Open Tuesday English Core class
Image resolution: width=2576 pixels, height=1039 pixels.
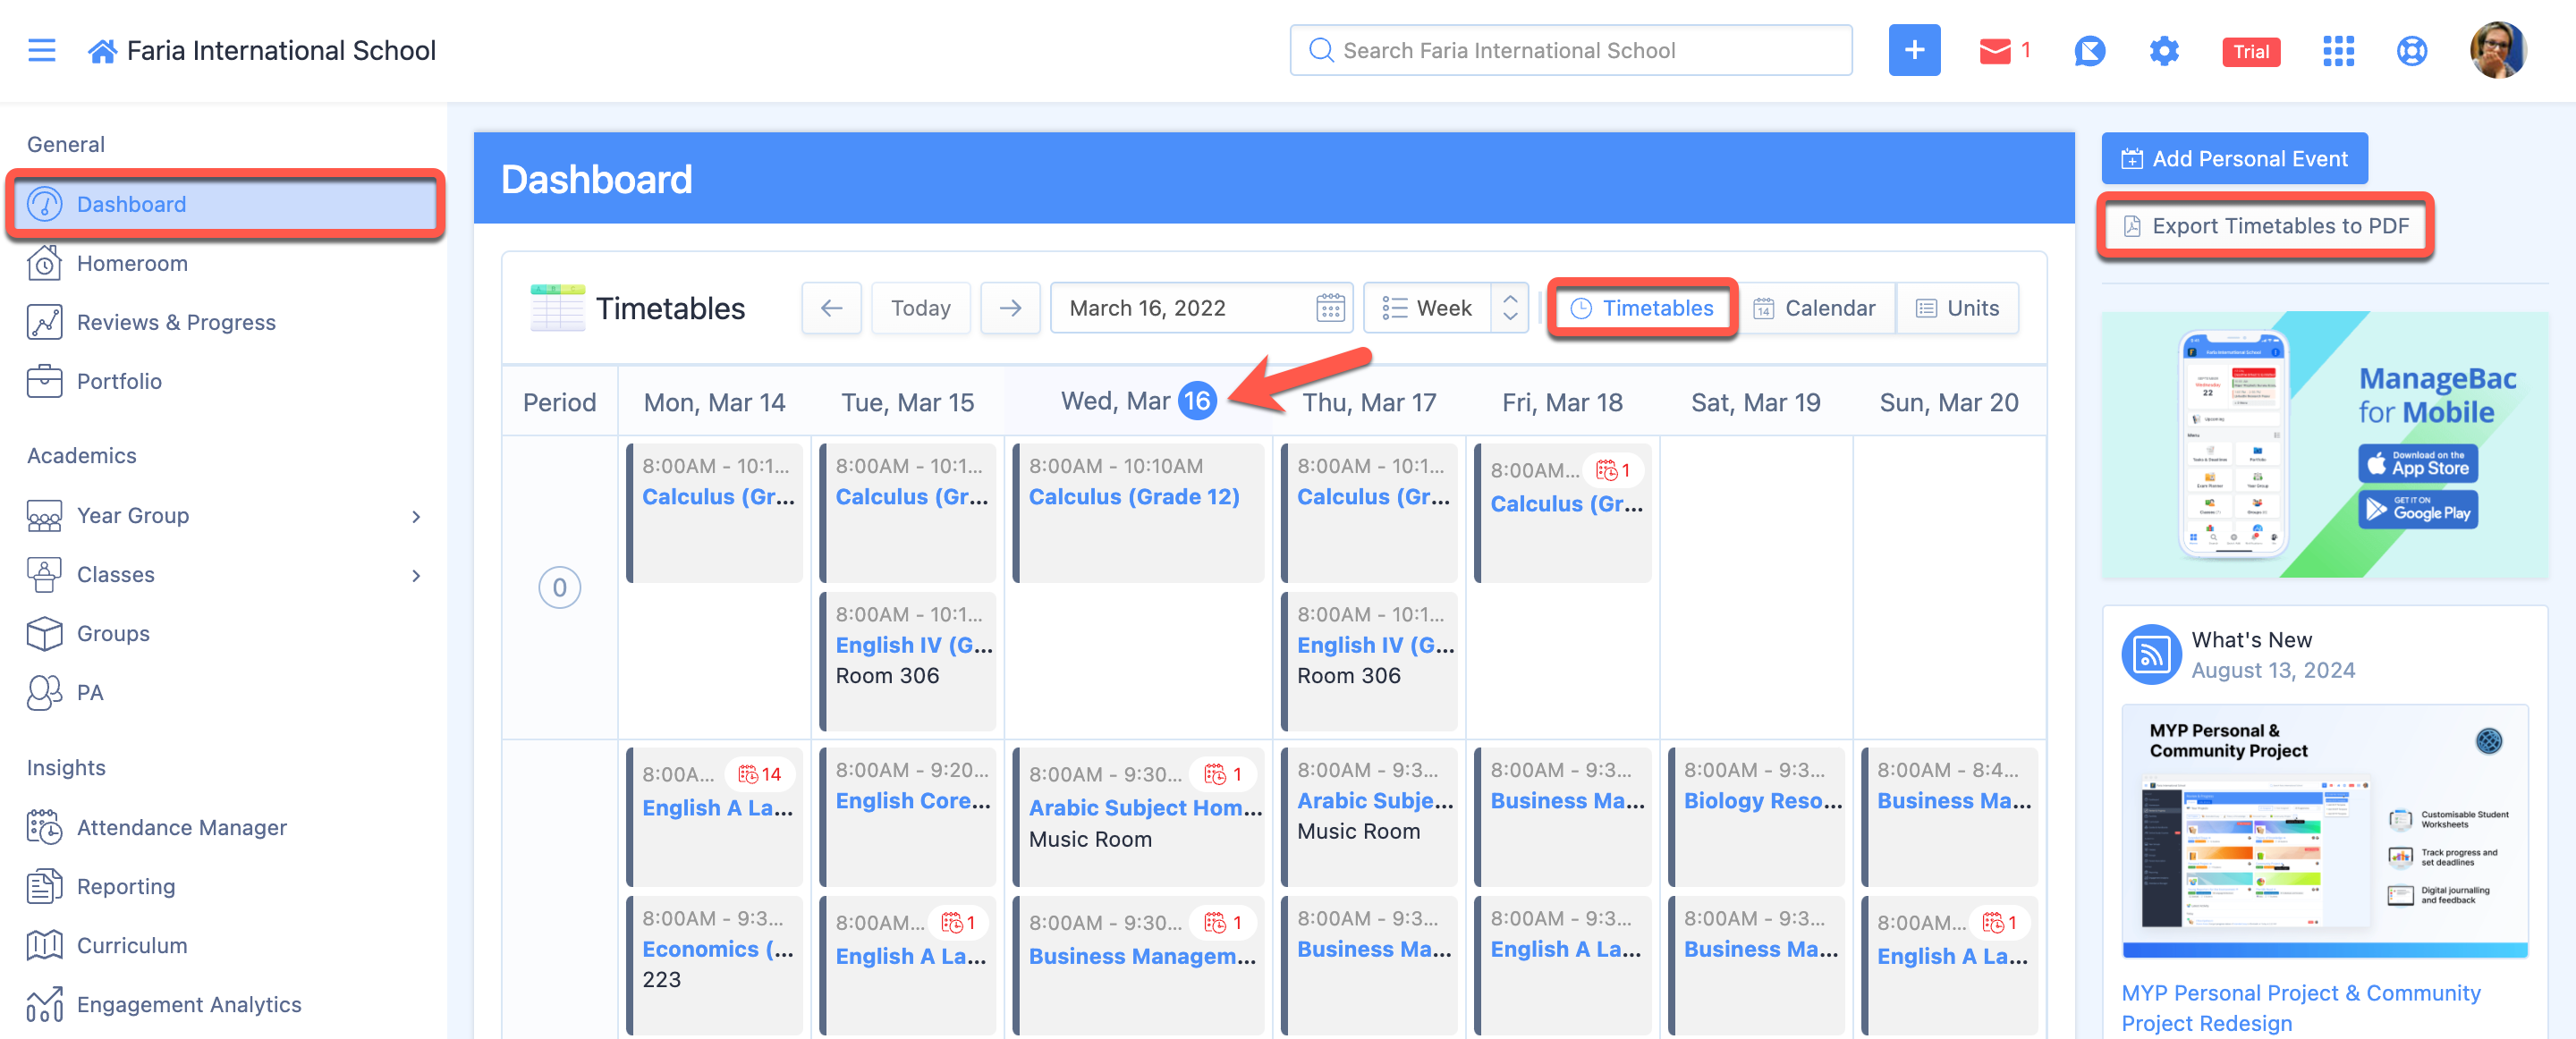coord(907,816)
